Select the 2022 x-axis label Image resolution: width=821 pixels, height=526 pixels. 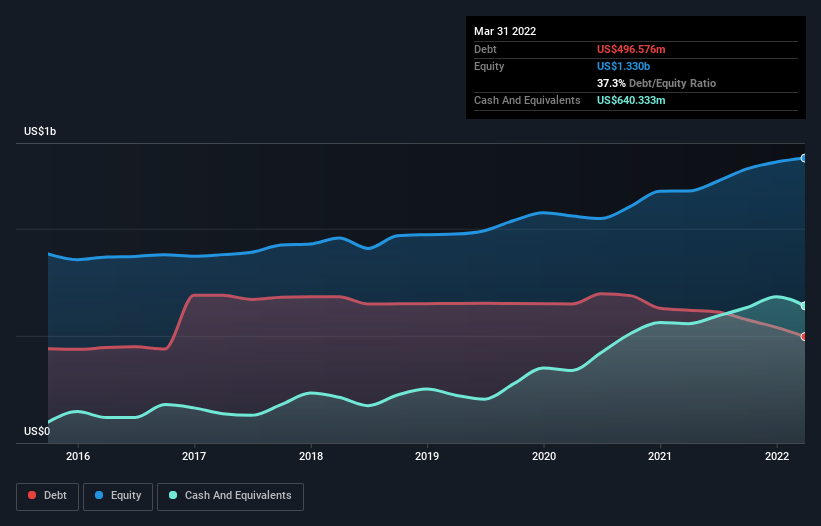point(776,456)
